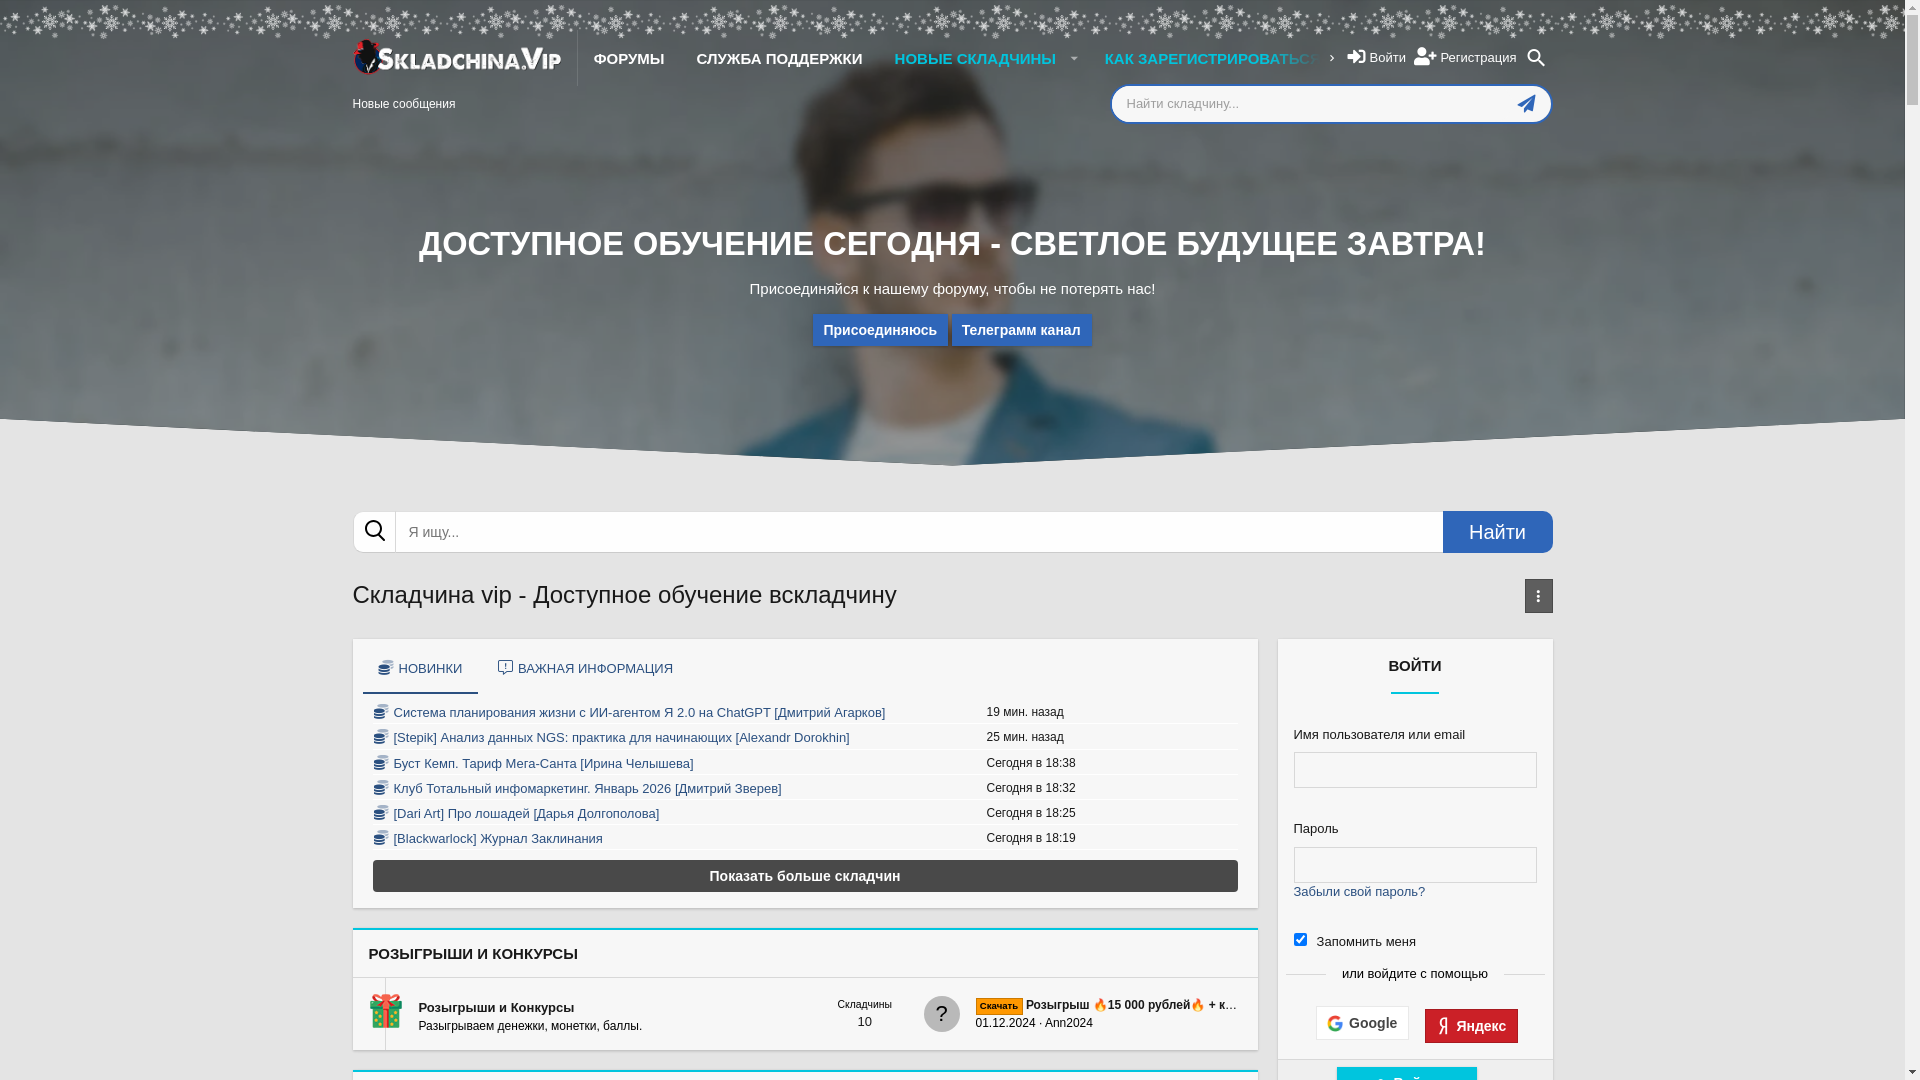Screen dimensions: 1920x1080
Task: Open the three-dot options menu
Action: 1538,596
